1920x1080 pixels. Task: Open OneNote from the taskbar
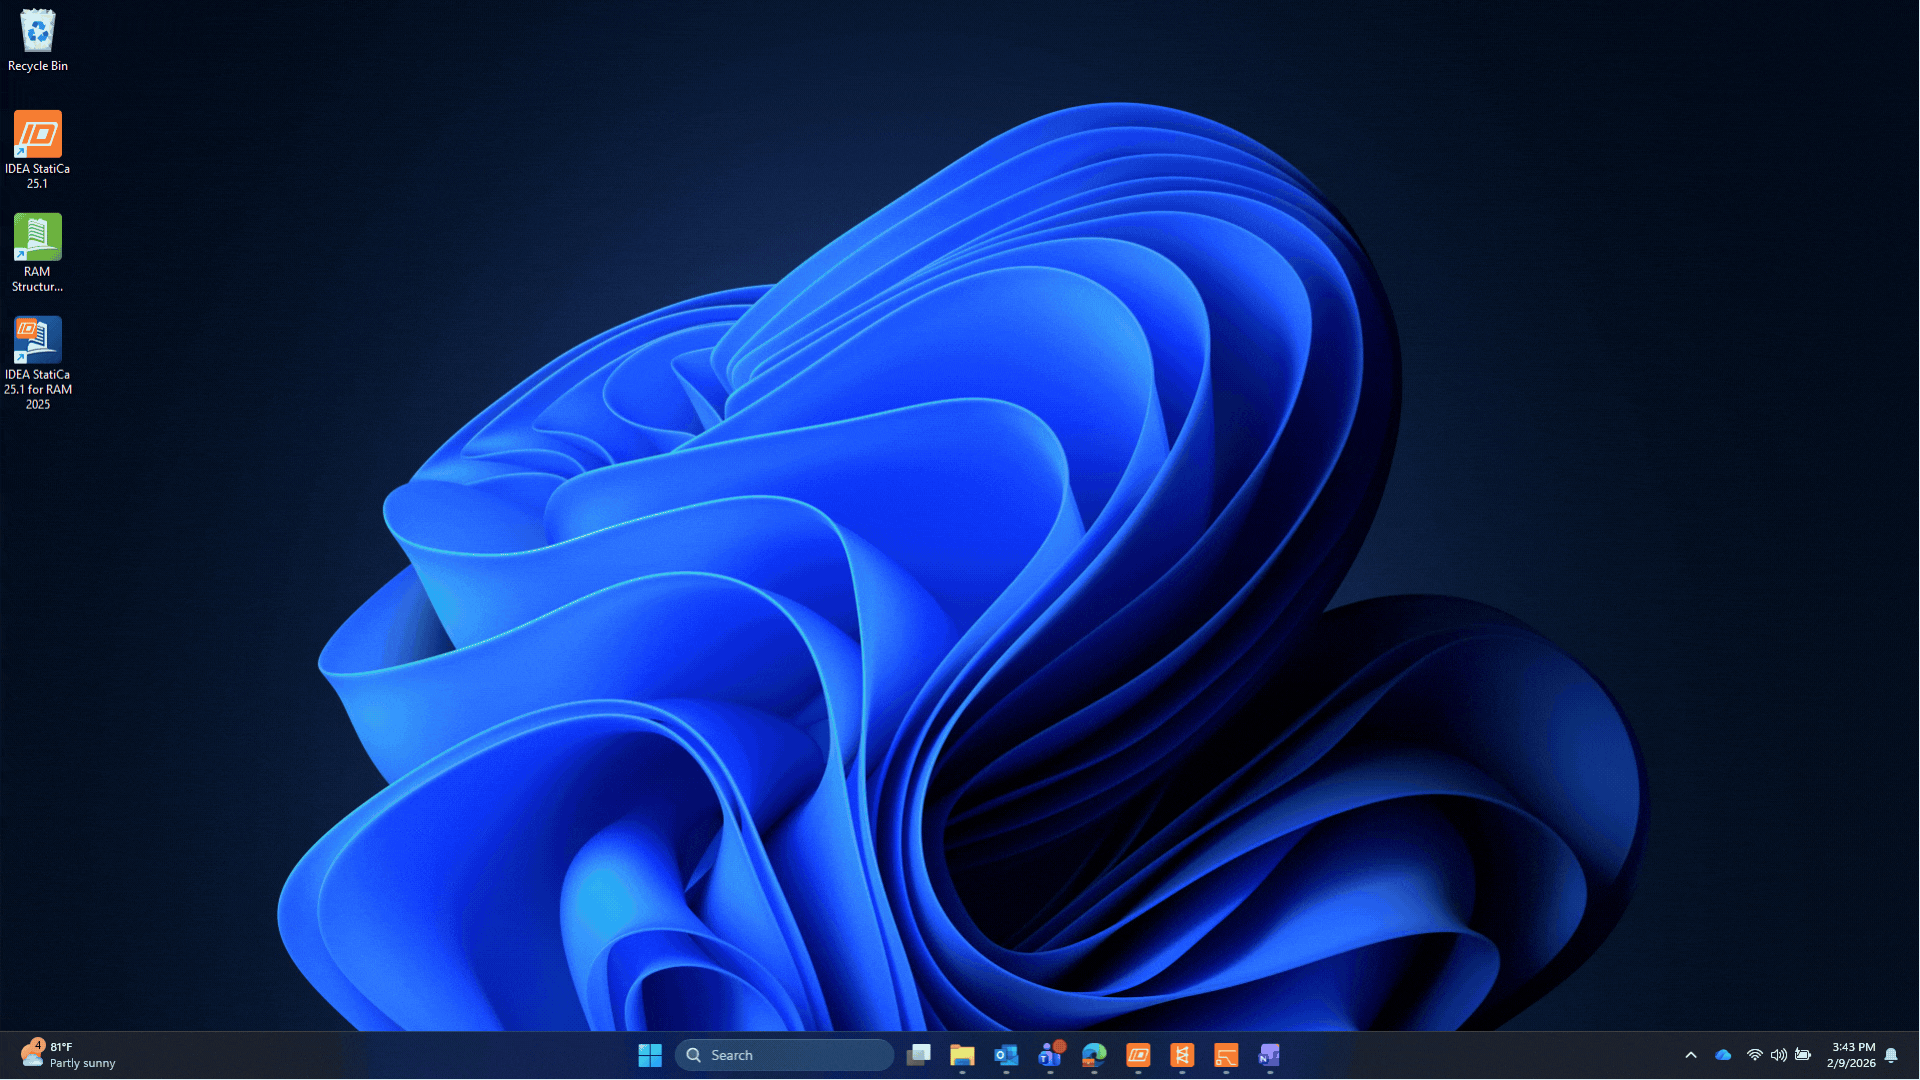point(1269,1055)
